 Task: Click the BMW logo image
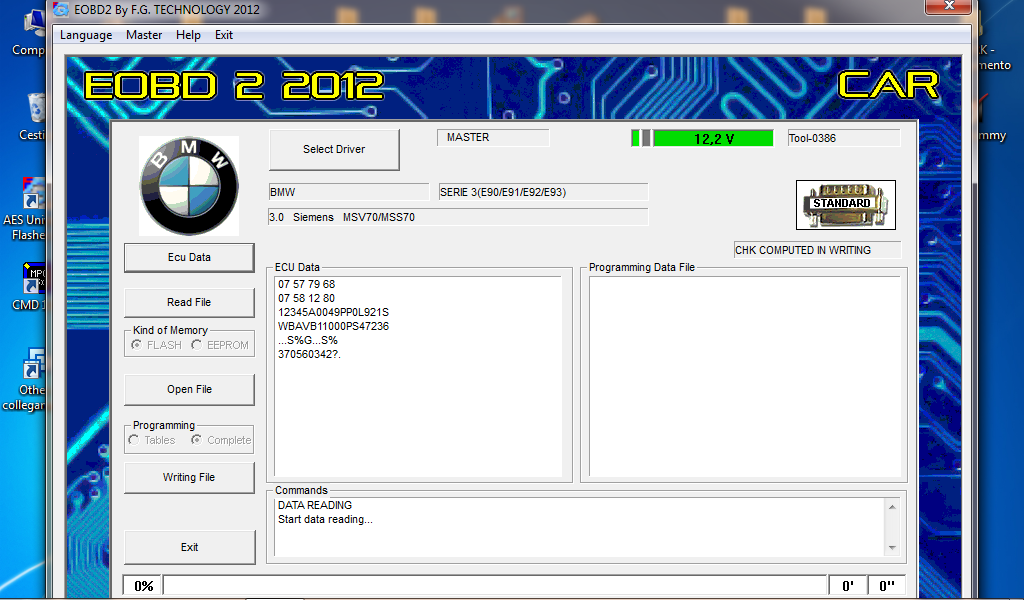click(189, 186)
